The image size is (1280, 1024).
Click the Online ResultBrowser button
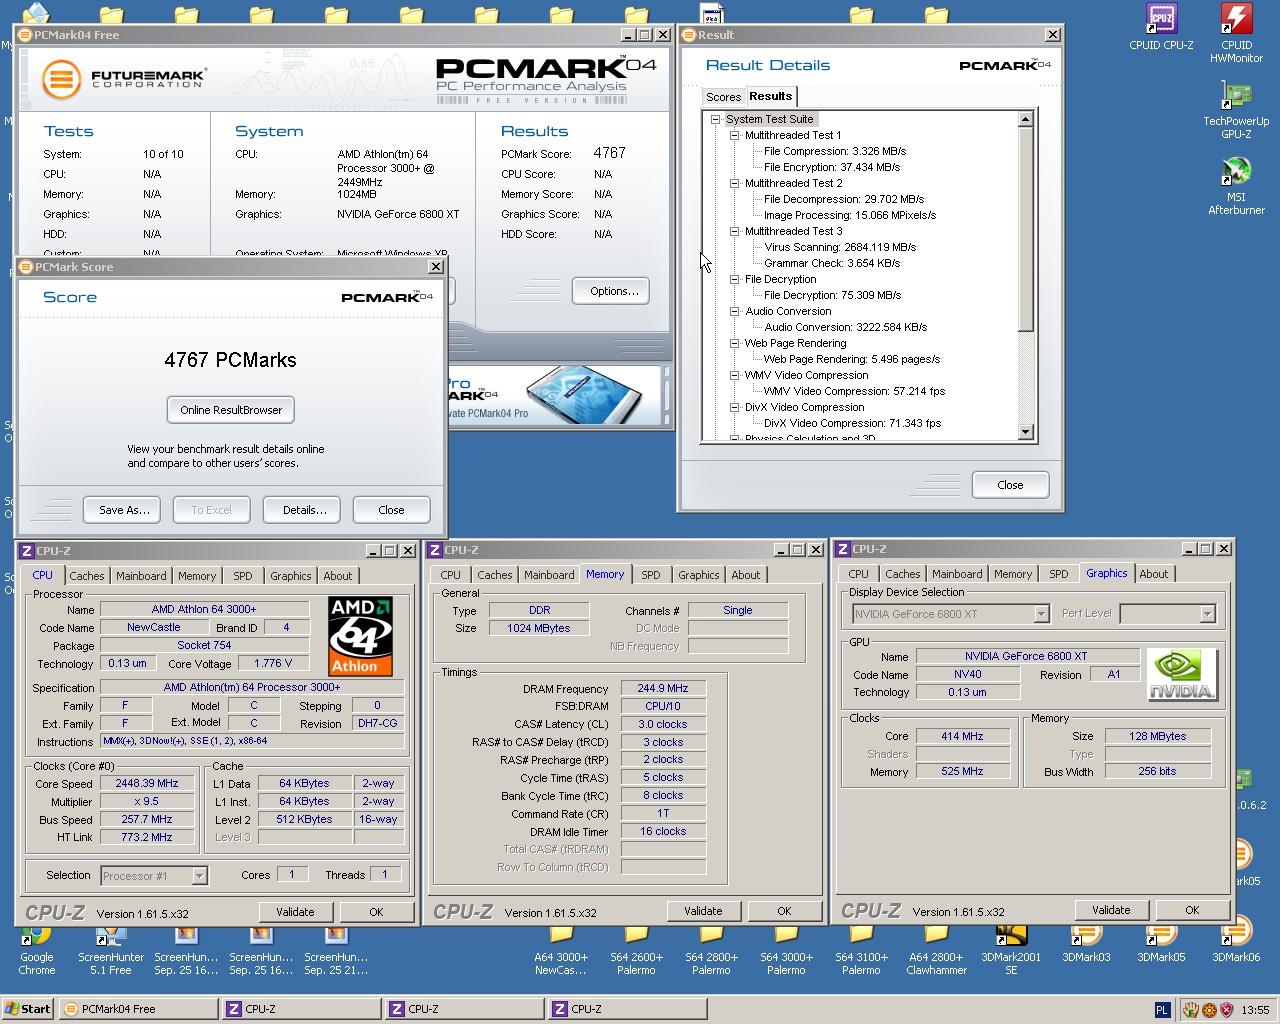231,410
